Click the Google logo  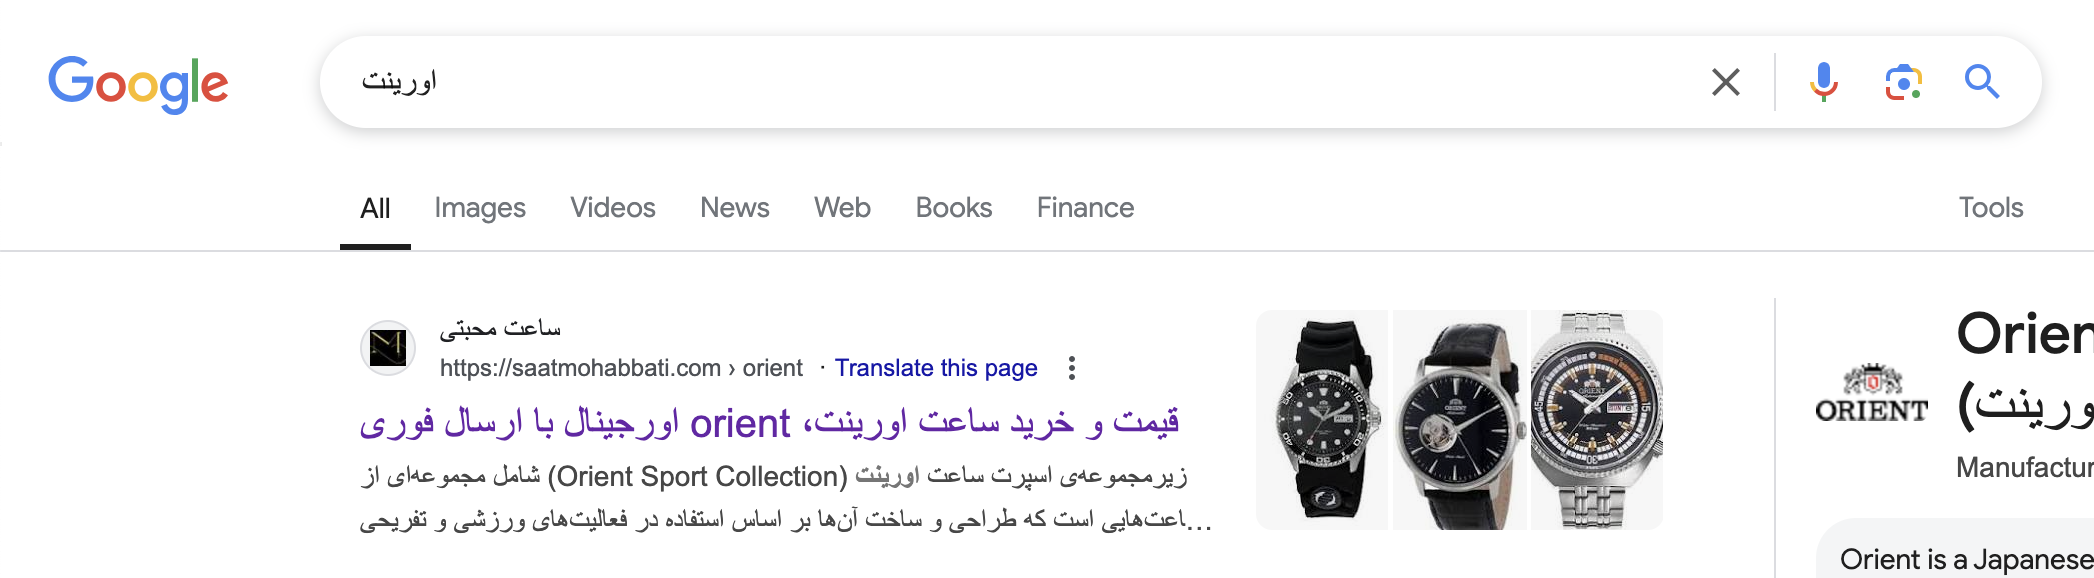[138, 83]
